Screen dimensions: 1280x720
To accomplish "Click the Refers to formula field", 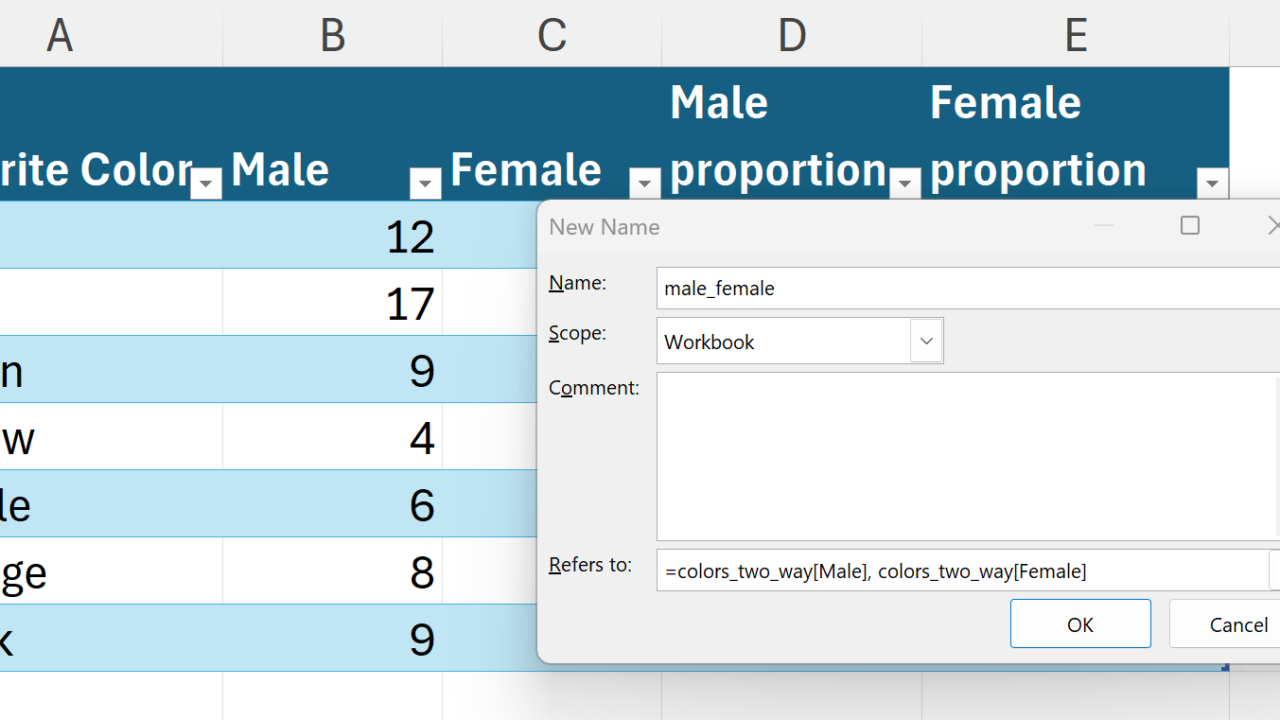I will (x=960, y=571).
